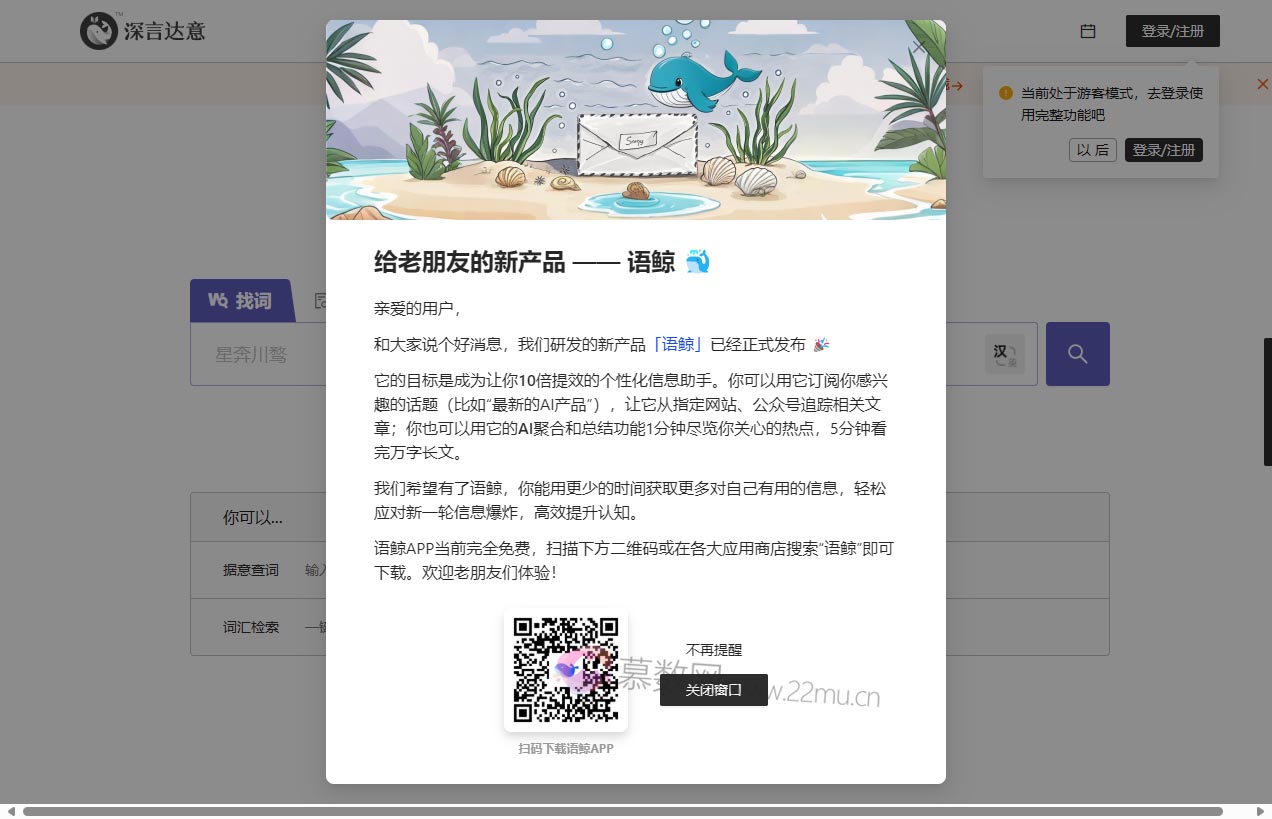Screen dimensions: 1272x819
Task: Click the yellow warning info icon
Action: point(1004,91)
